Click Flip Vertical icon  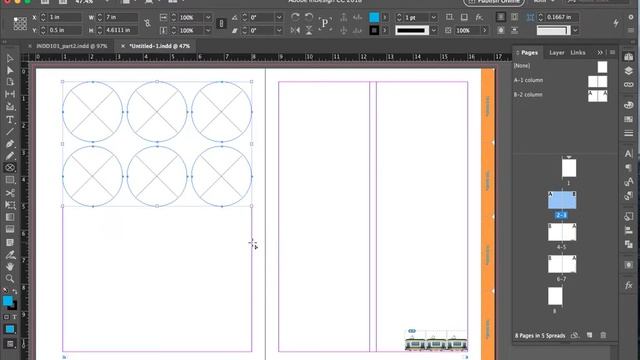point(309,30)
